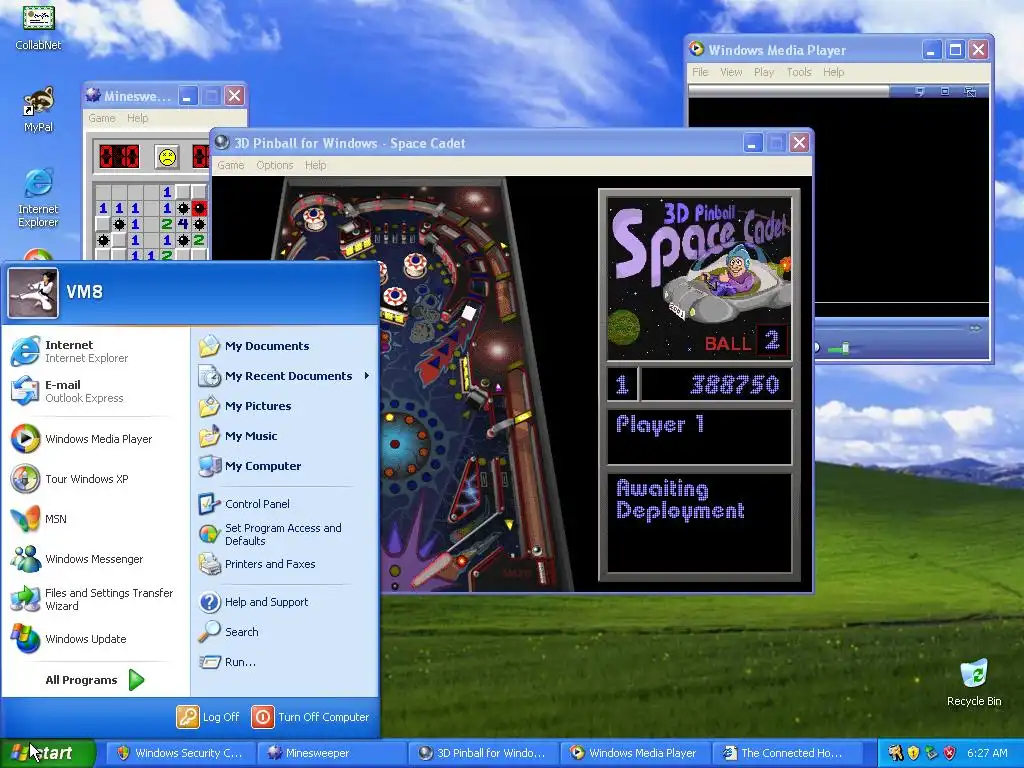Open Pinball Options menu
This screenshot has height=768, width=1024.
274,165
